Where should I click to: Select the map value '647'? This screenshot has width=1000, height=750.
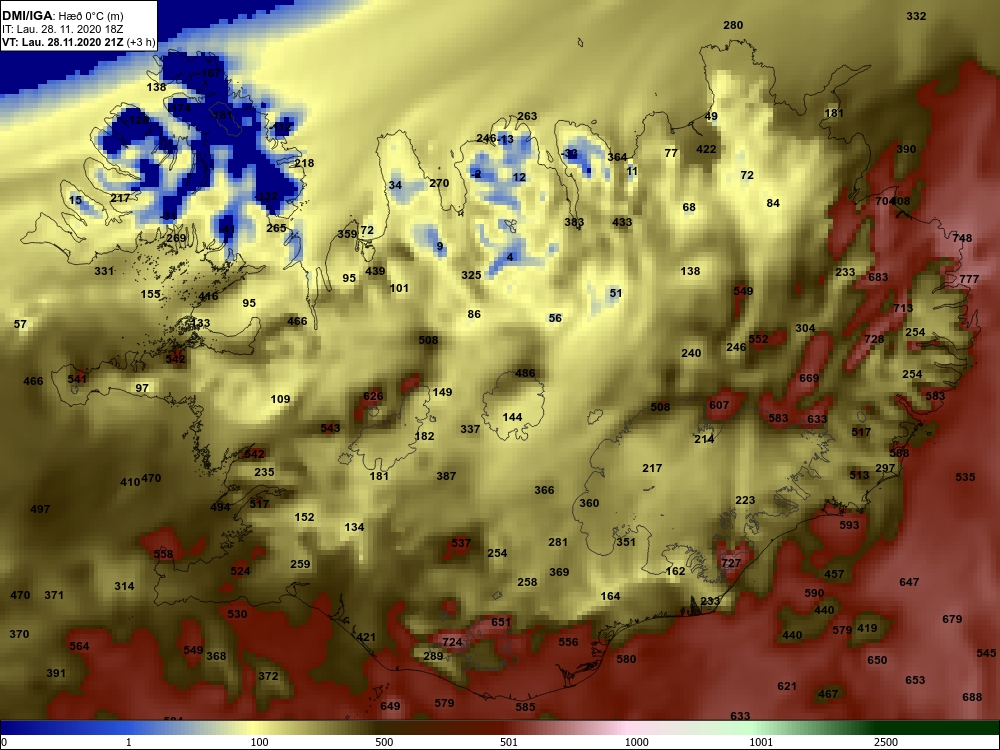[x=909, y=582]
